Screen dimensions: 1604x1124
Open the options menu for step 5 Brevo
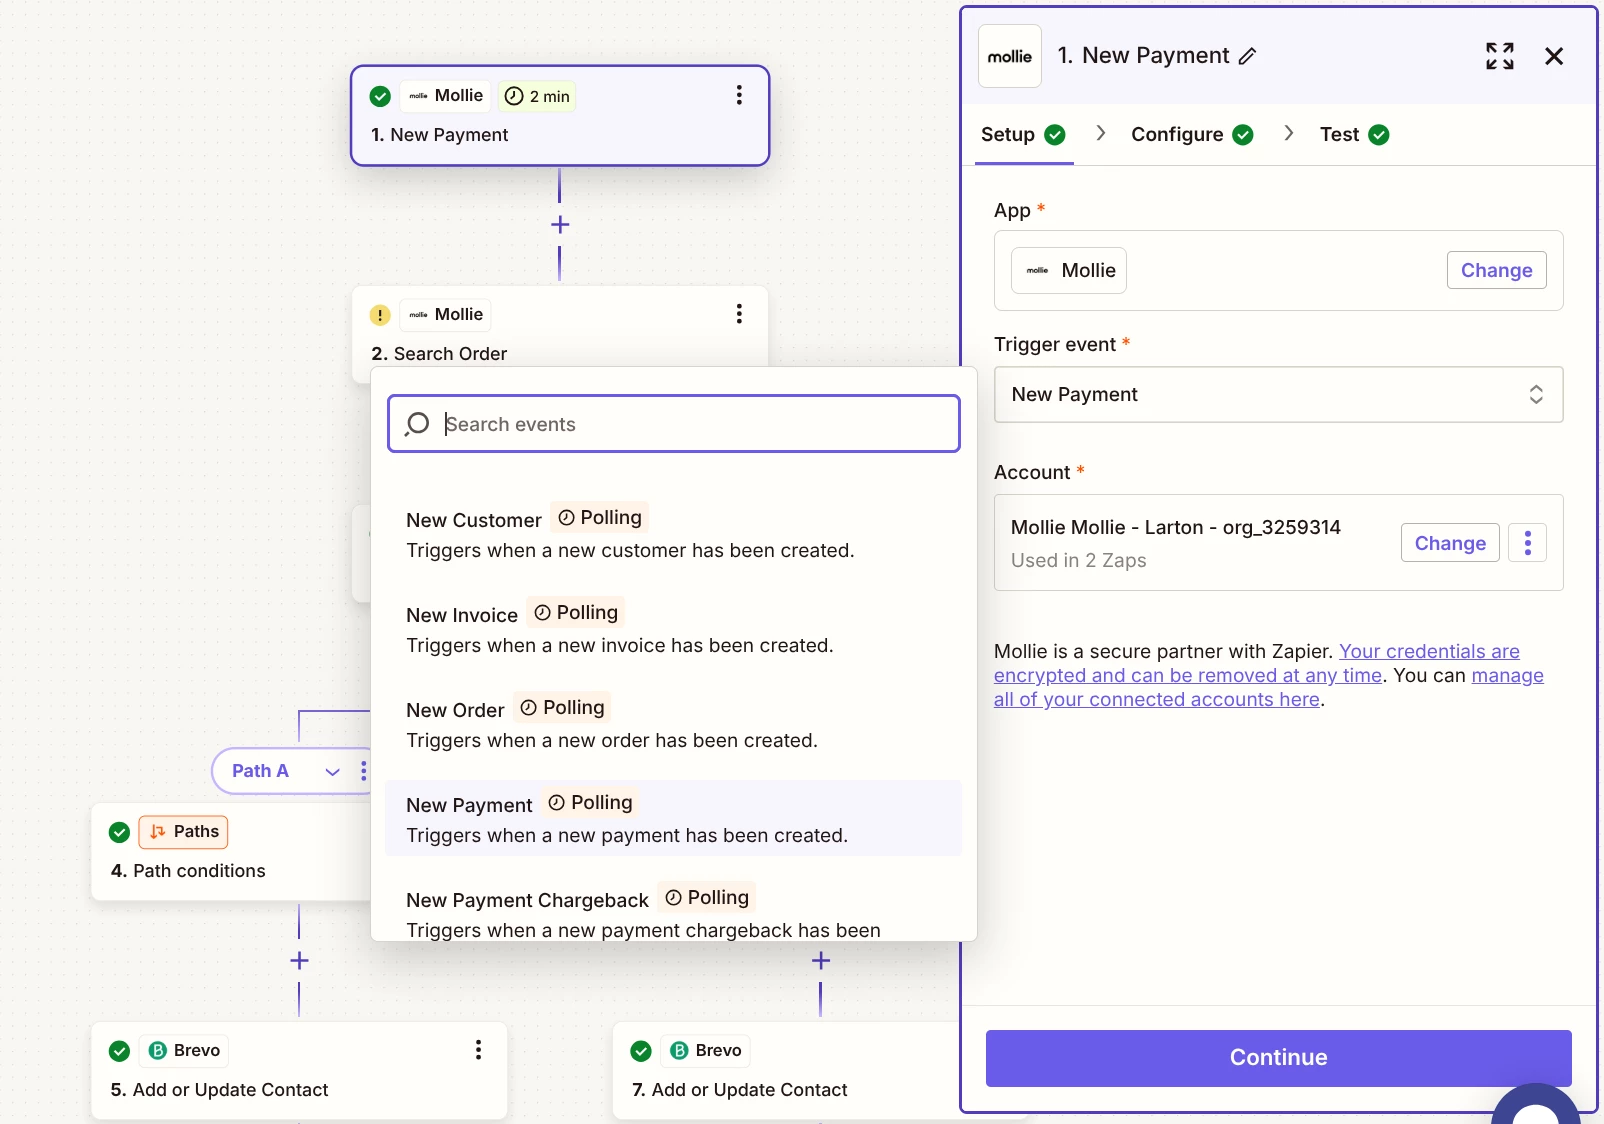point(478,1049)
